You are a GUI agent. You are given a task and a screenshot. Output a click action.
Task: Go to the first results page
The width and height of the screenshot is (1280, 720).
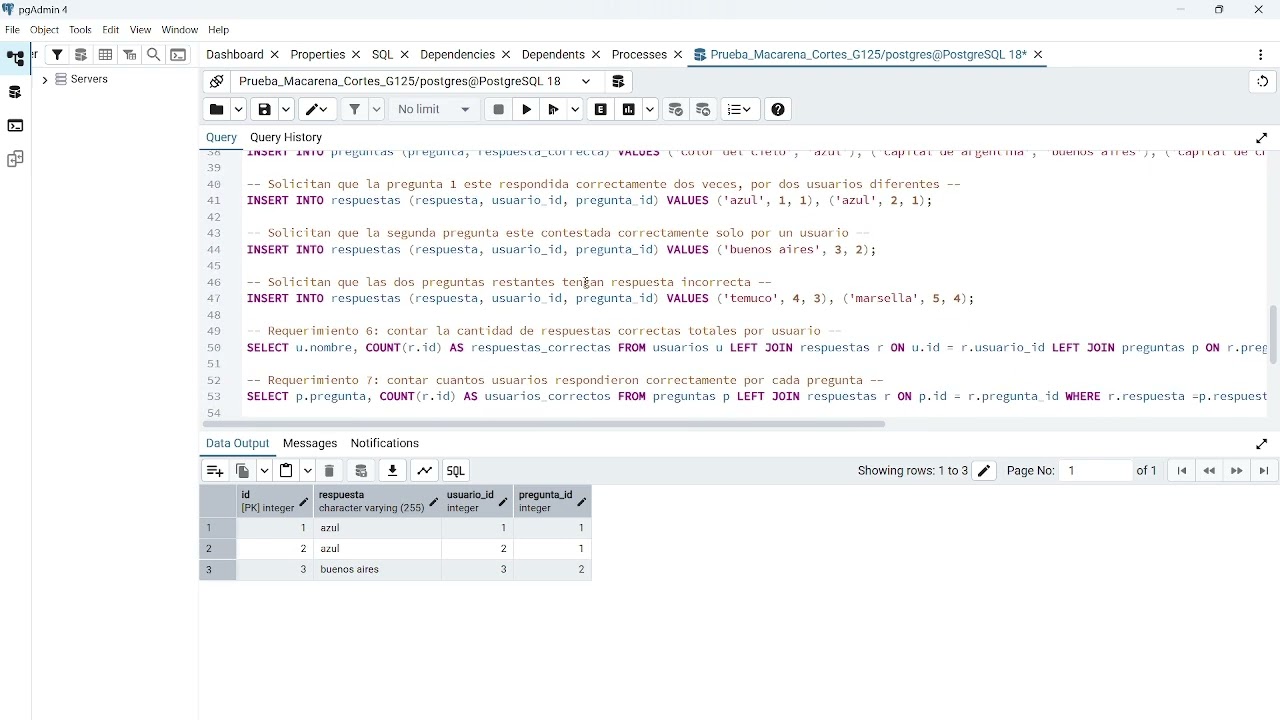1183,471
